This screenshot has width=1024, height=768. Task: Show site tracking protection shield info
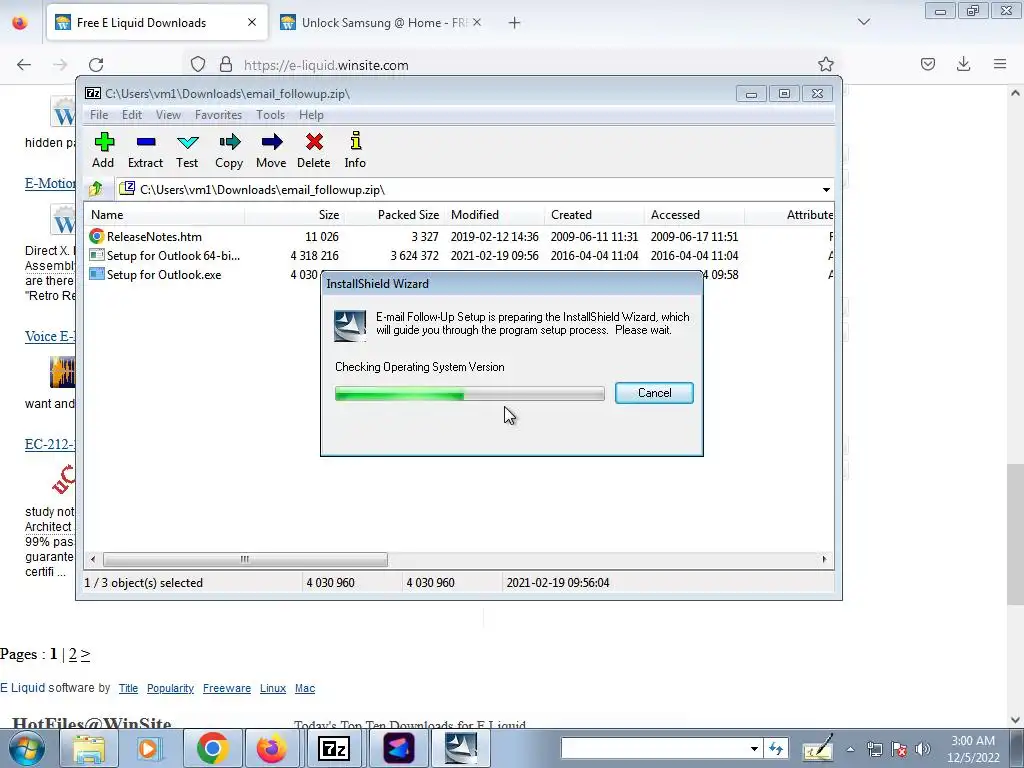pos(198,65)
